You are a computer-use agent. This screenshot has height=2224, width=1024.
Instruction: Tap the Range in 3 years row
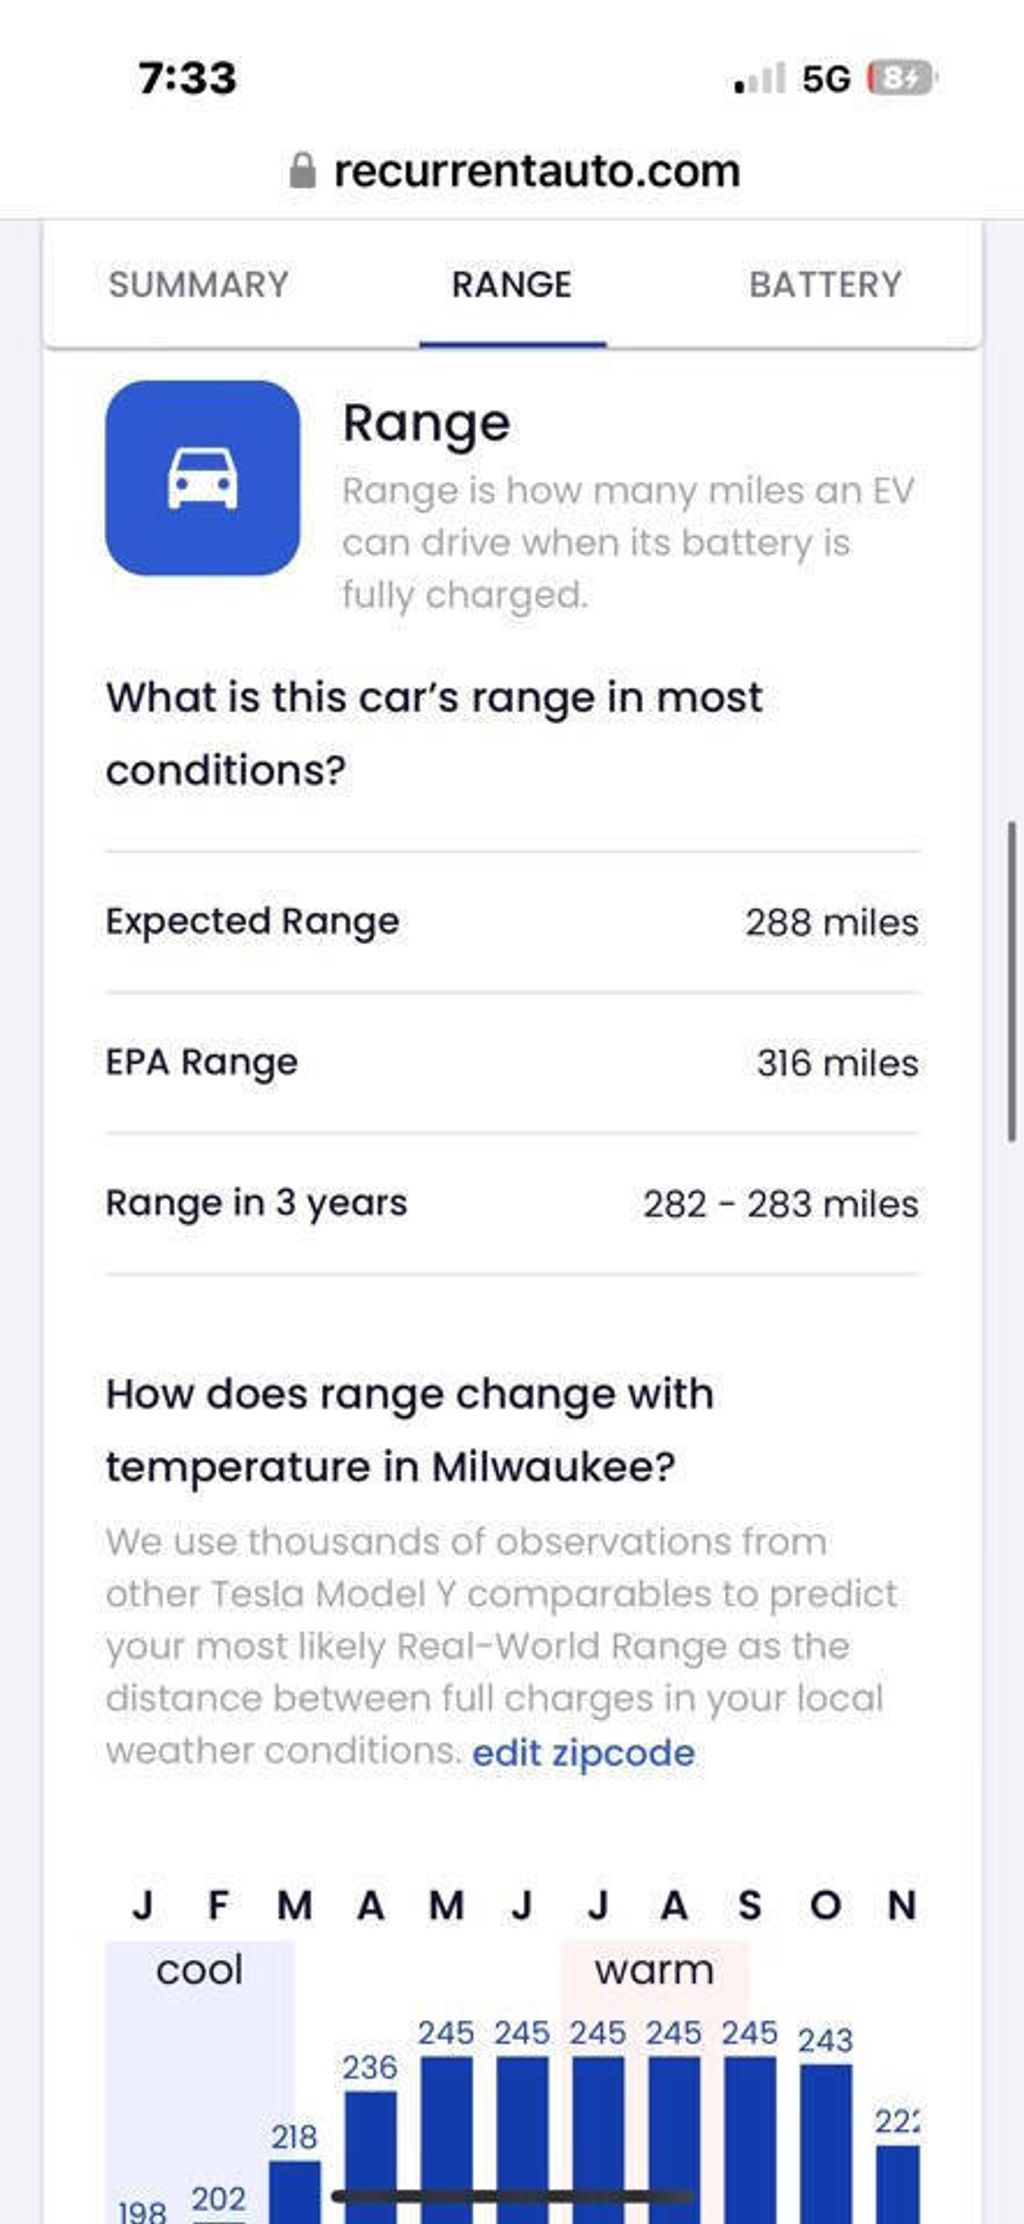click(x=512, y=1204)
